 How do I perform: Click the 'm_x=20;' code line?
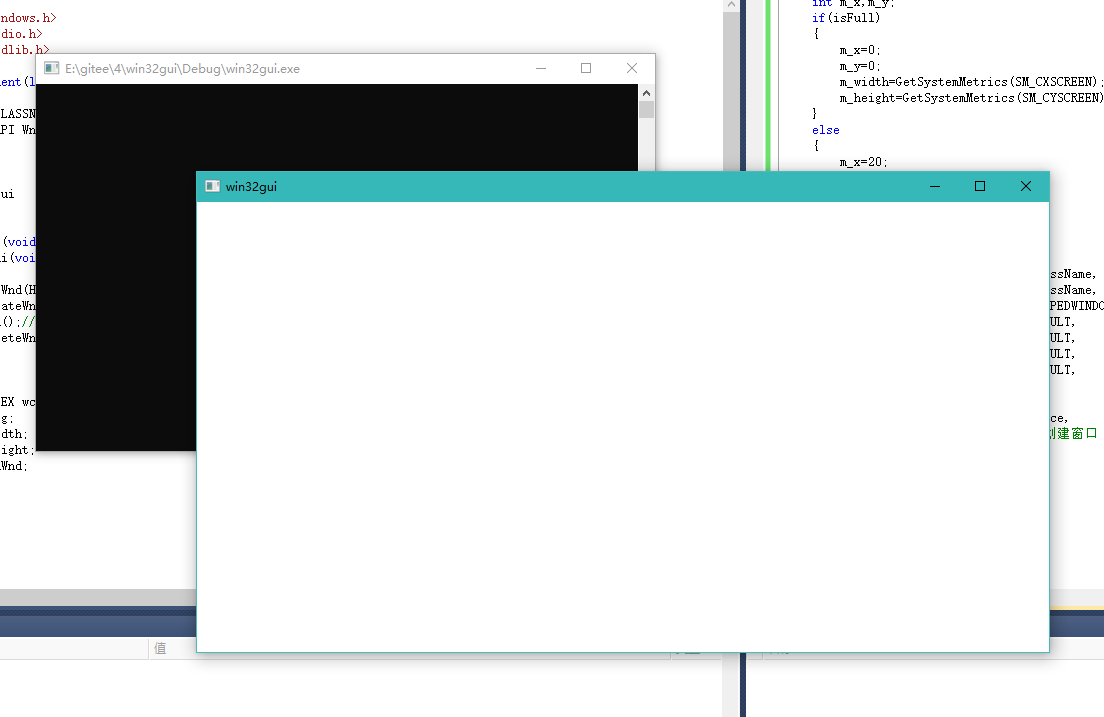[863, 162]
